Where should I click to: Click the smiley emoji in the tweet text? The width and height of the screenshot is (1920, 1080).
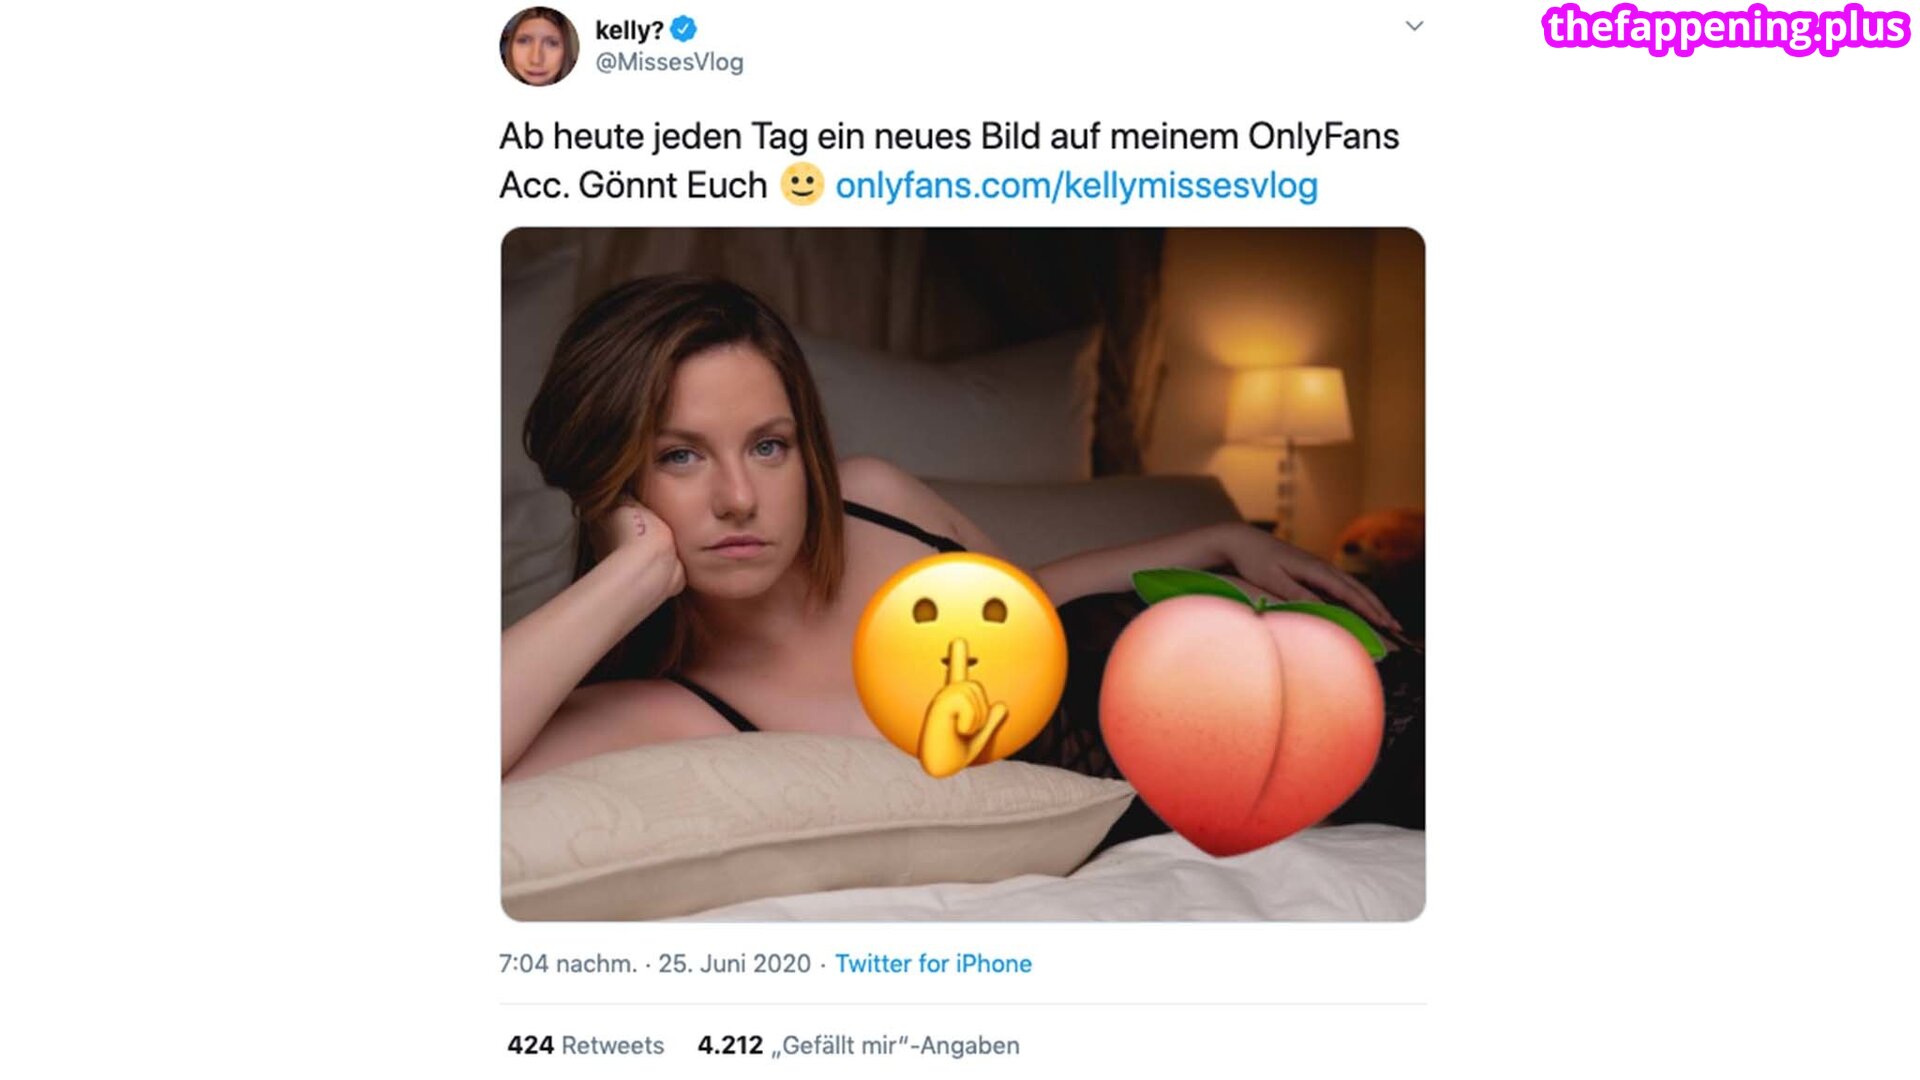pyautogui.click(x=801, y=184)
